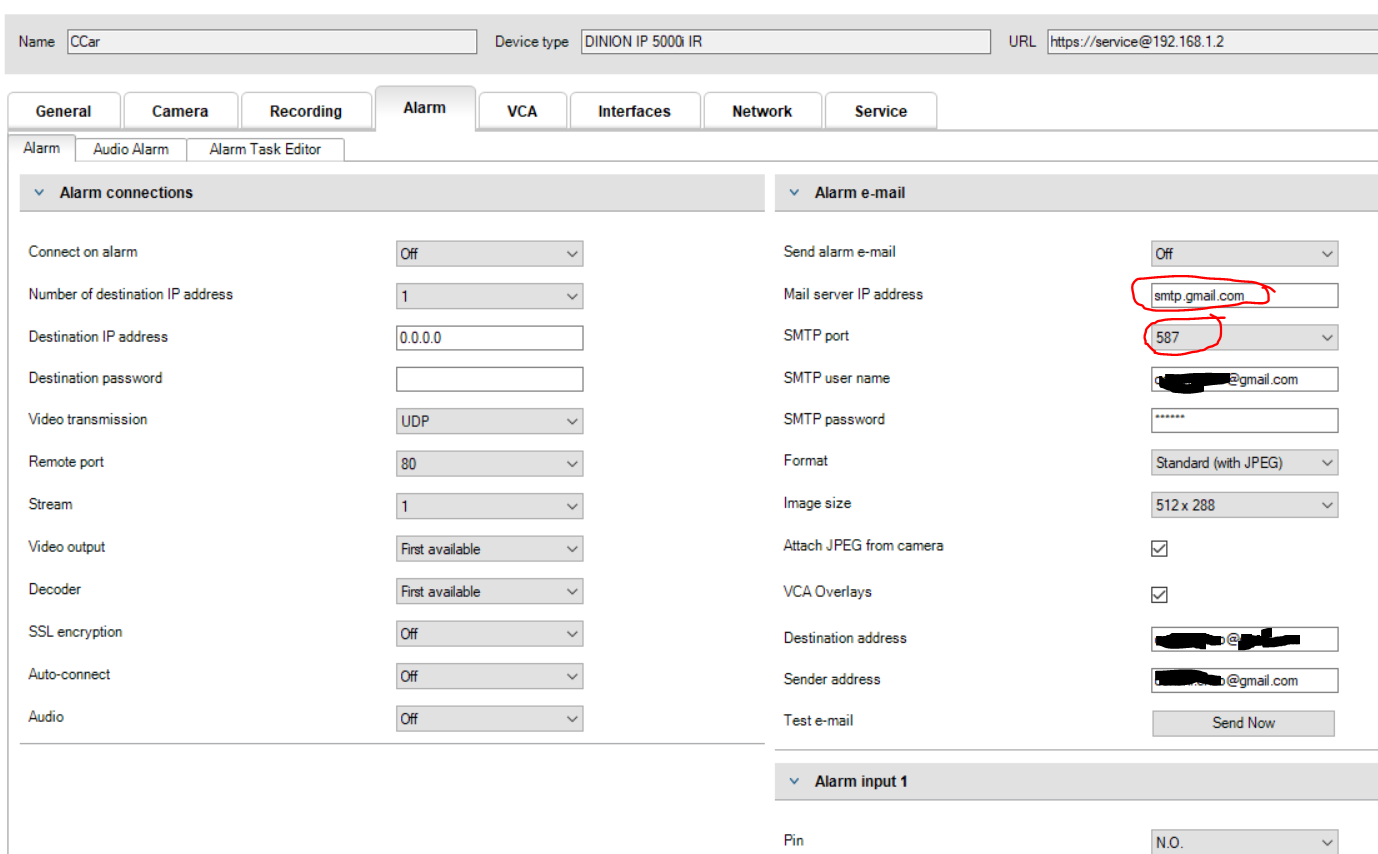This screenshot has height=854, width=1378.
Task: Toggle Attach JPEG from camera checkbox
Action: pyautogui.click(x=1159, y=548)
